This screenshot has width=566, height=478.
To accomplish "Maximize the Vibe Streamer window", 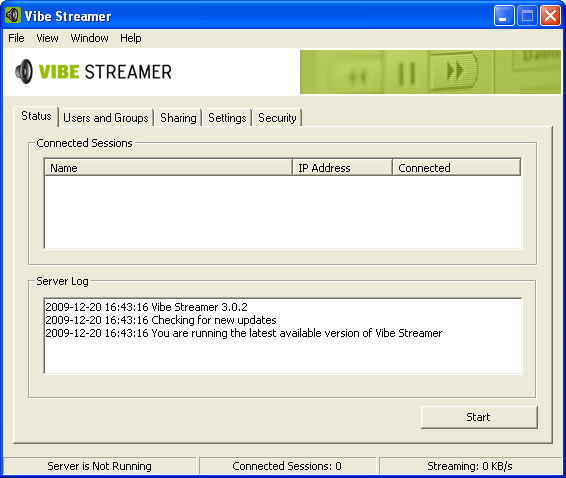I will 527,16.
